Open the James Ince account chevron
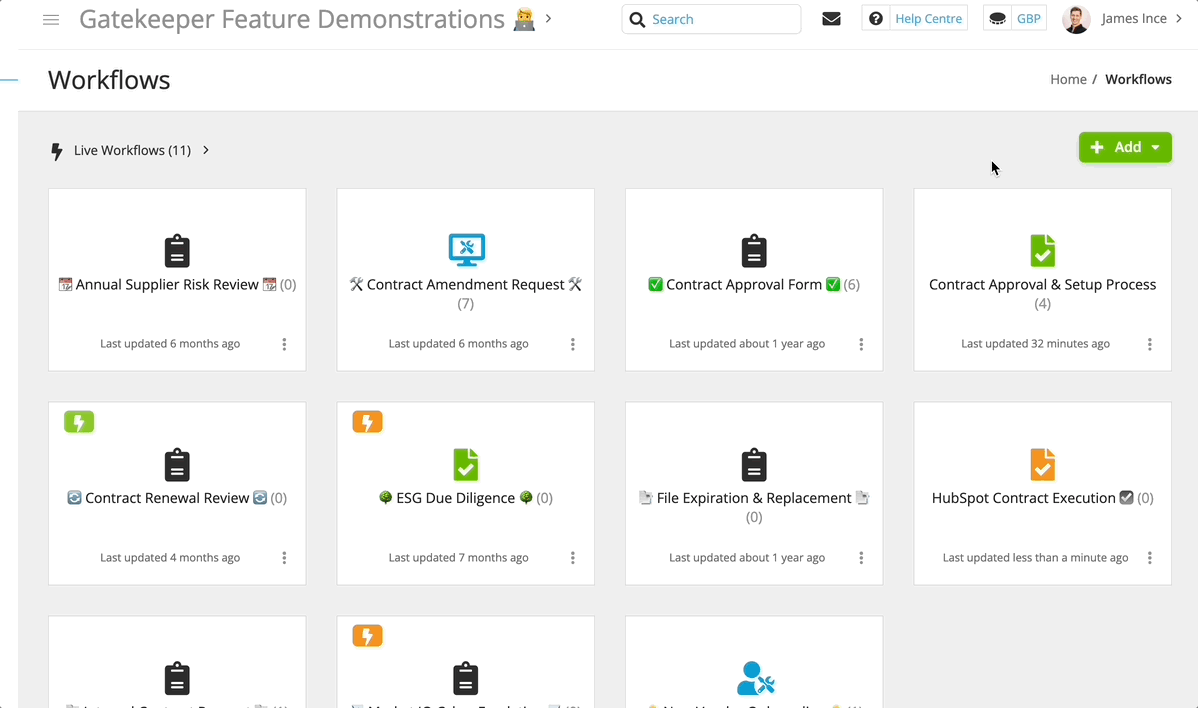This screenshot has width=1198, height=708. (x=1180, y=18)
